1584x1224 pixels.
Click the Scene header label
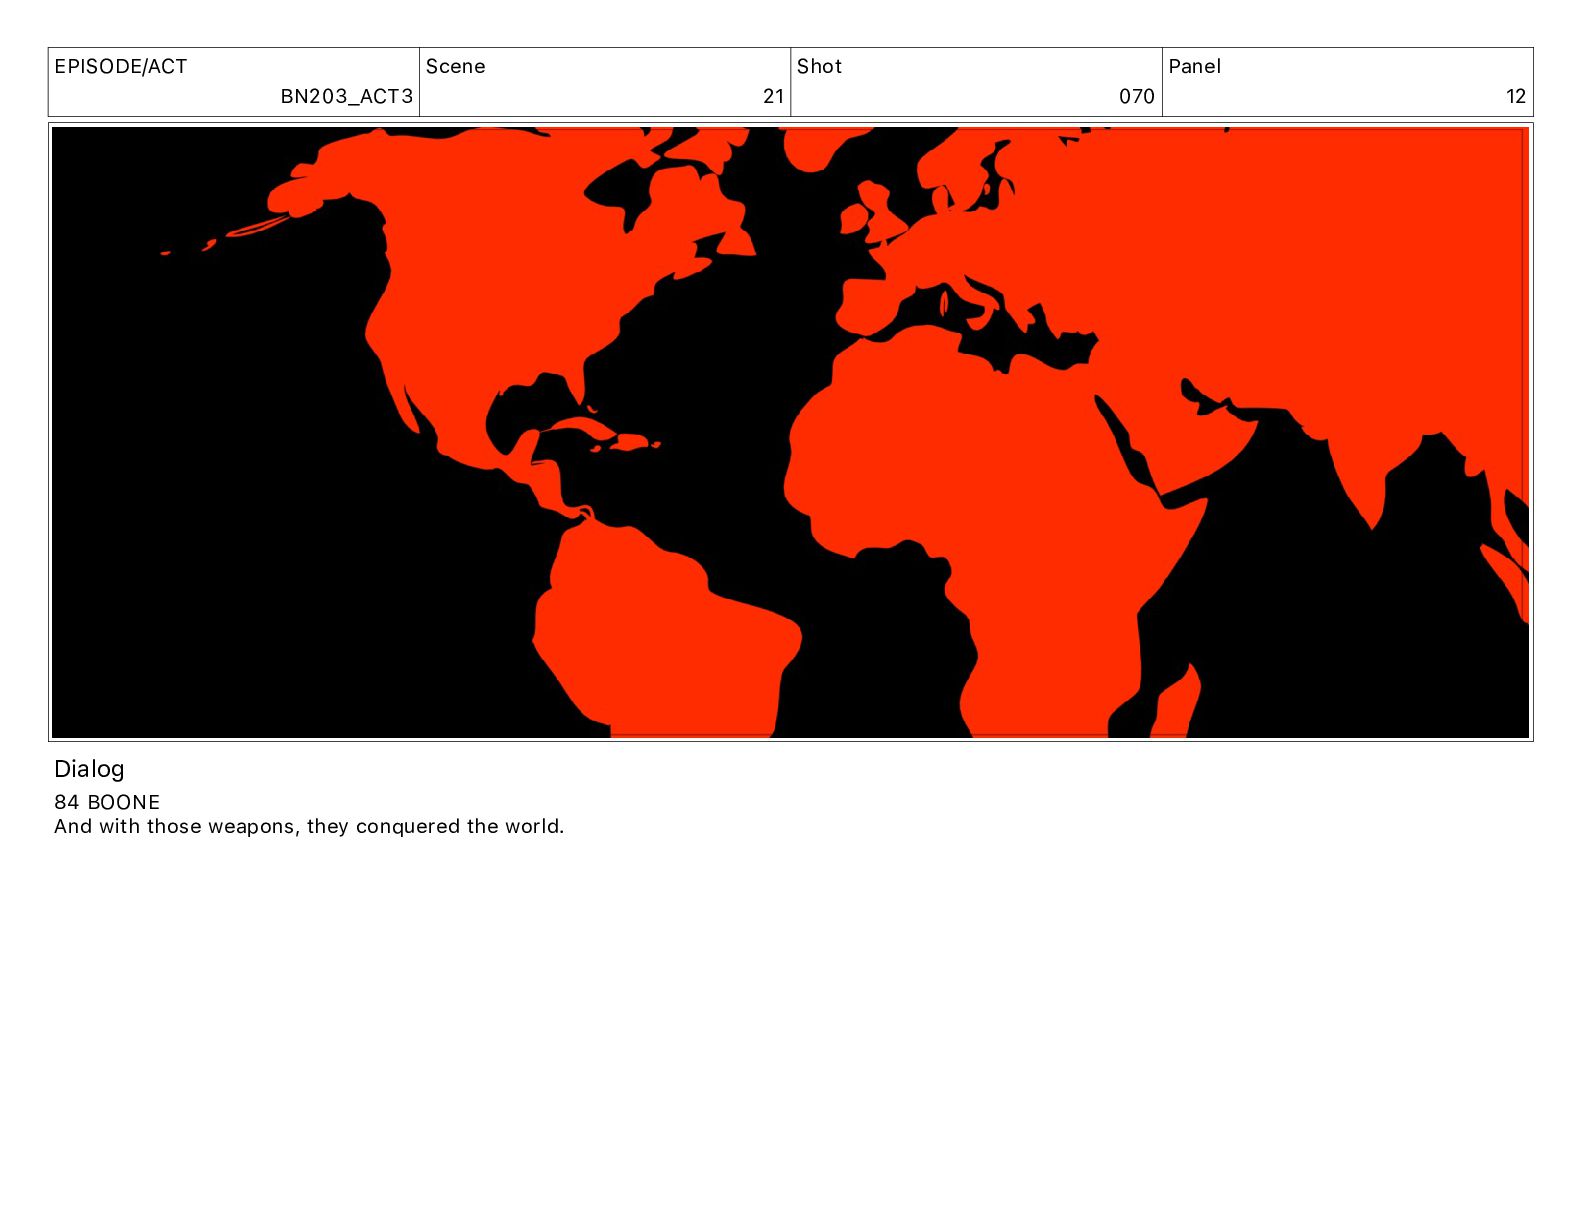click(x=456, y=67)
